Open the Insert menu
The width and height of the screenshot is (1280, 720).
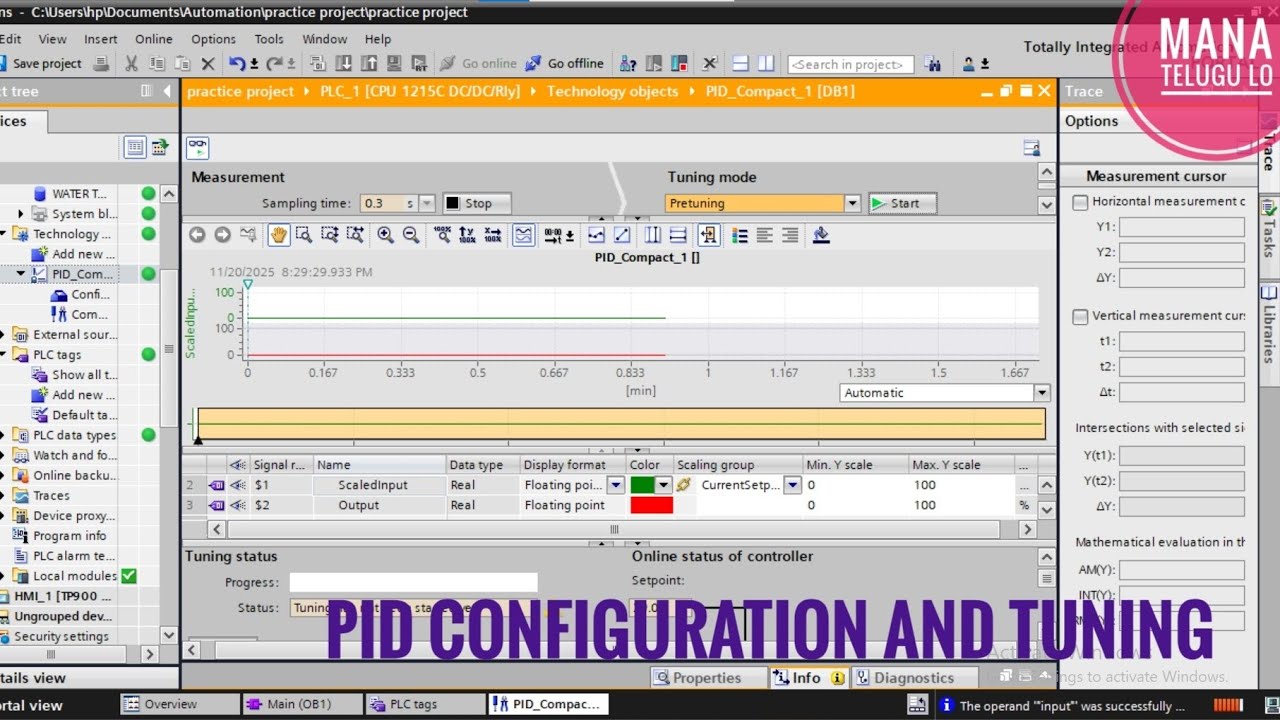pyautogui.click(x=101, y=39)
